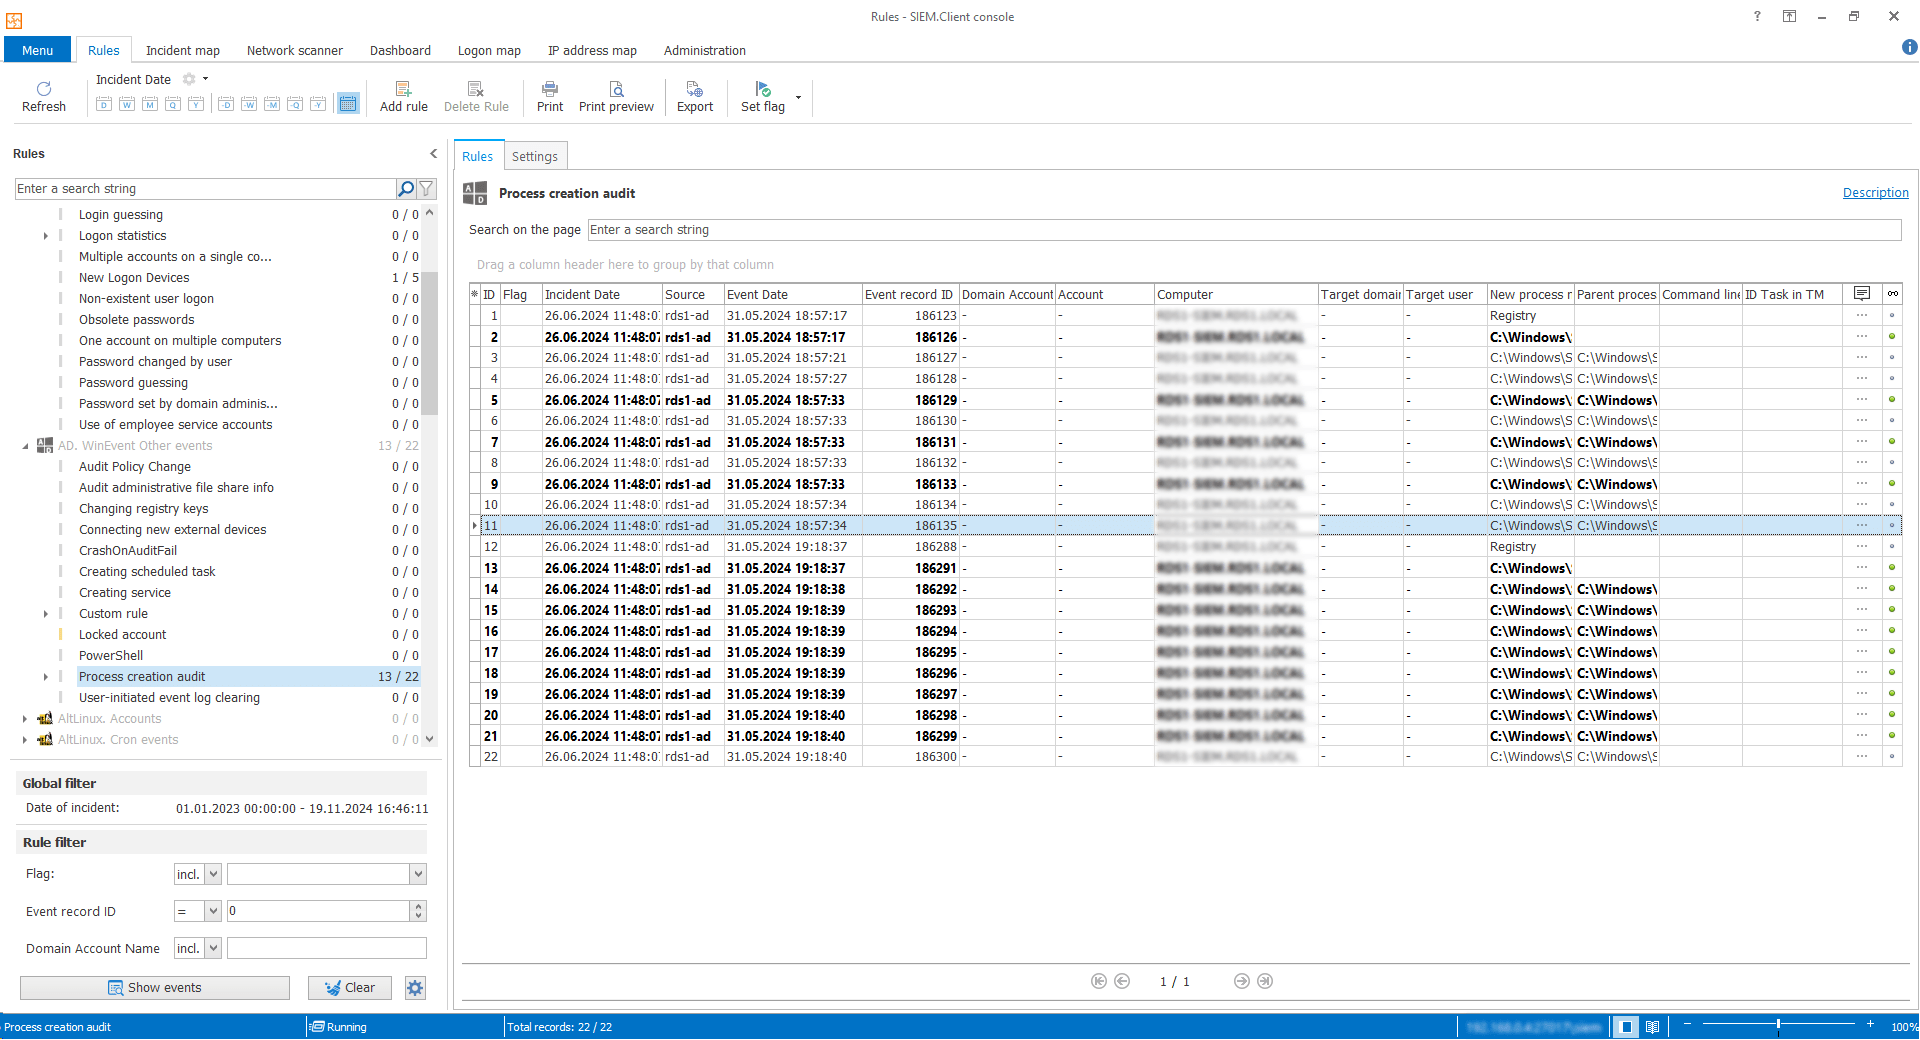Switch to the Settings tab

click(534, 157)
